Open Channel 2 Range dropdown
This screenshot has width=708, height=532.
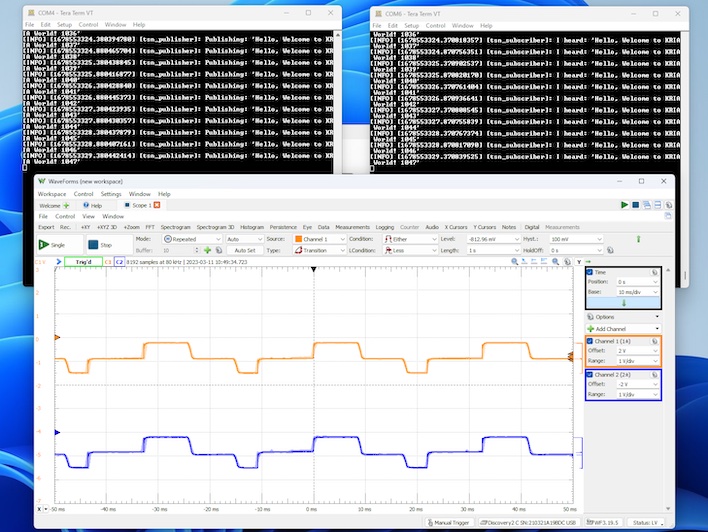[x=638, y=395]
